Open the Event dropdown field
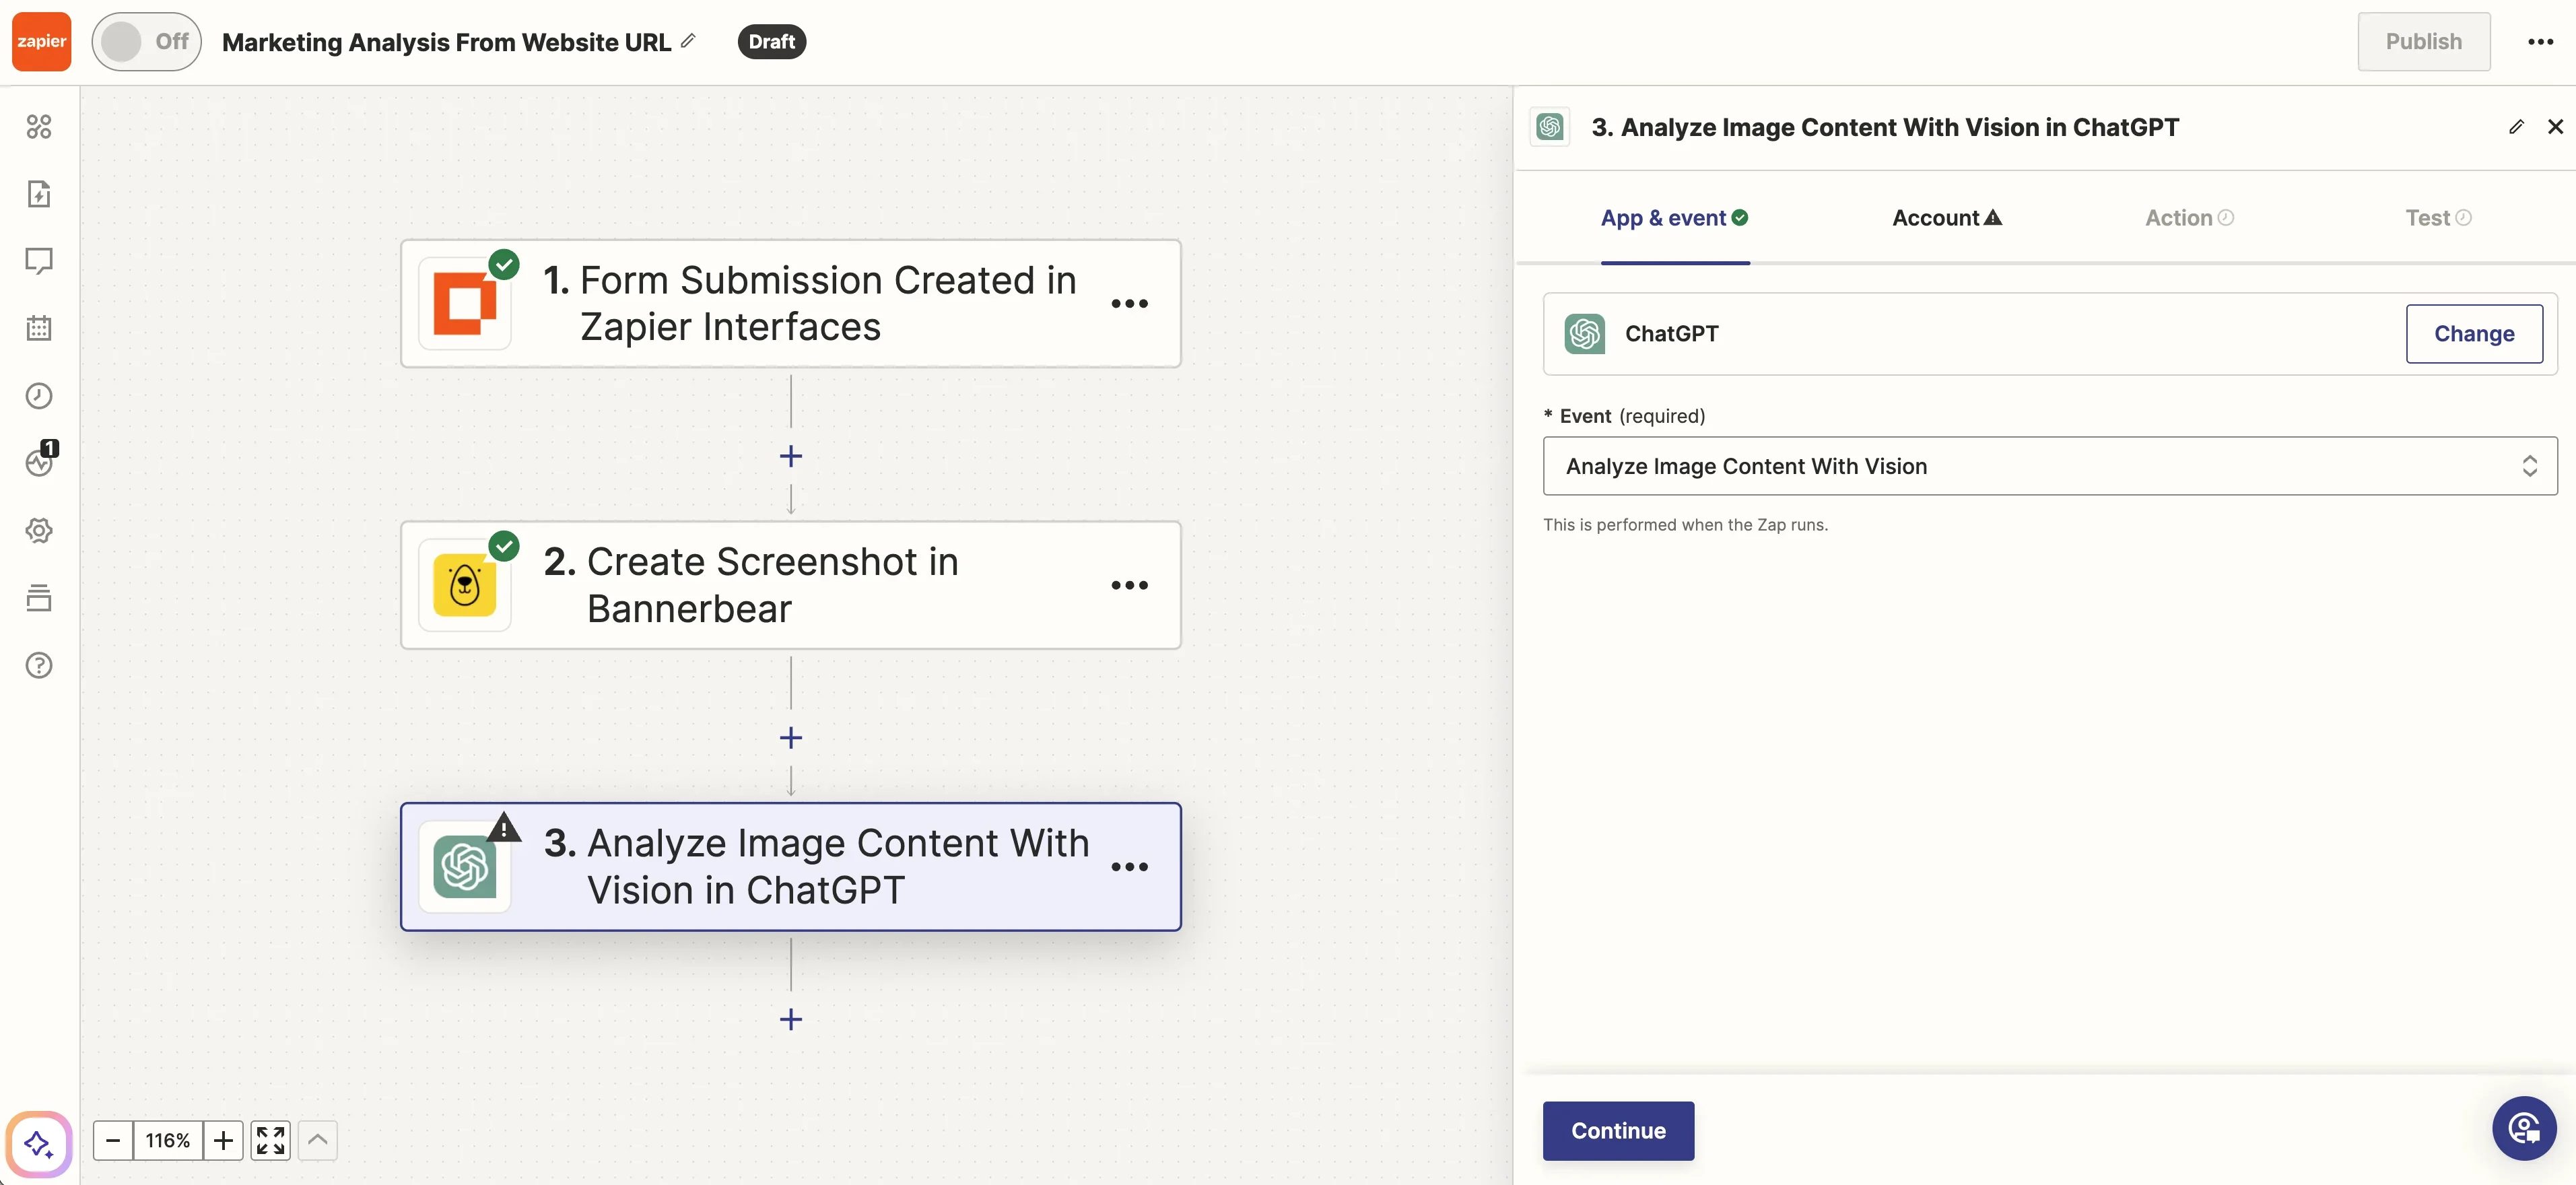Image resolution: width=2576 pixels, height=1185 pixels. pyautogui.click(x=2049, y=466)
